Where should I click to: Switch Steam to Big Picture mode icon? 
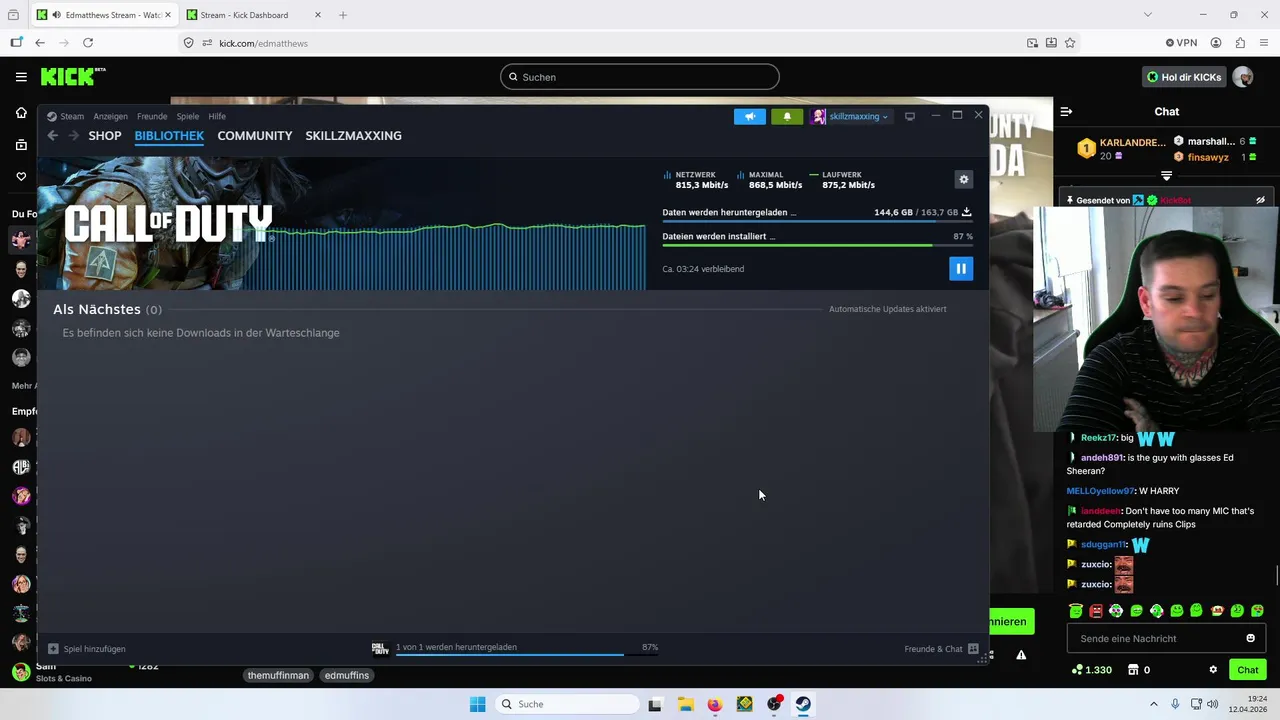909,116
